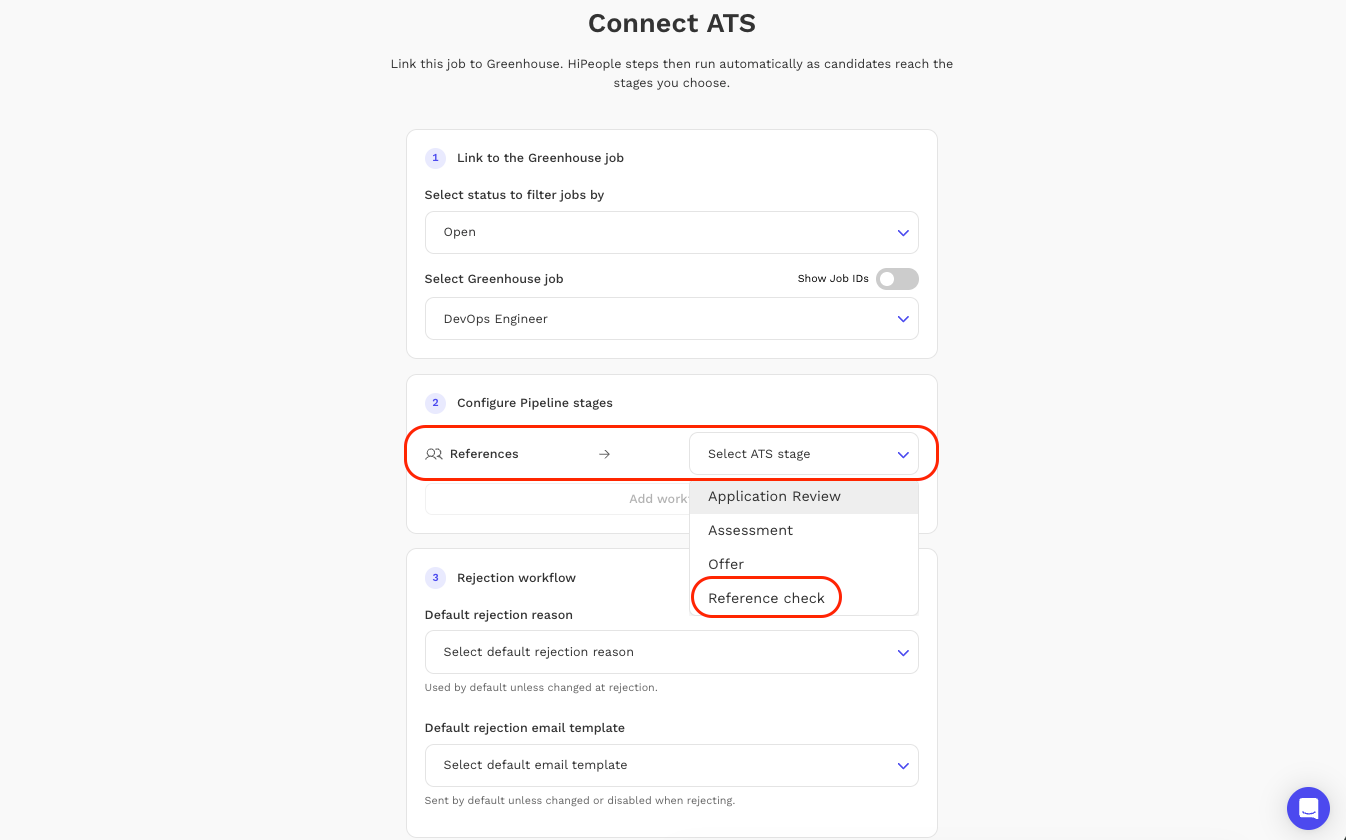Open the Select Greenhouse job dropdown
This screenshot has height=840, width=1346.
671,319
